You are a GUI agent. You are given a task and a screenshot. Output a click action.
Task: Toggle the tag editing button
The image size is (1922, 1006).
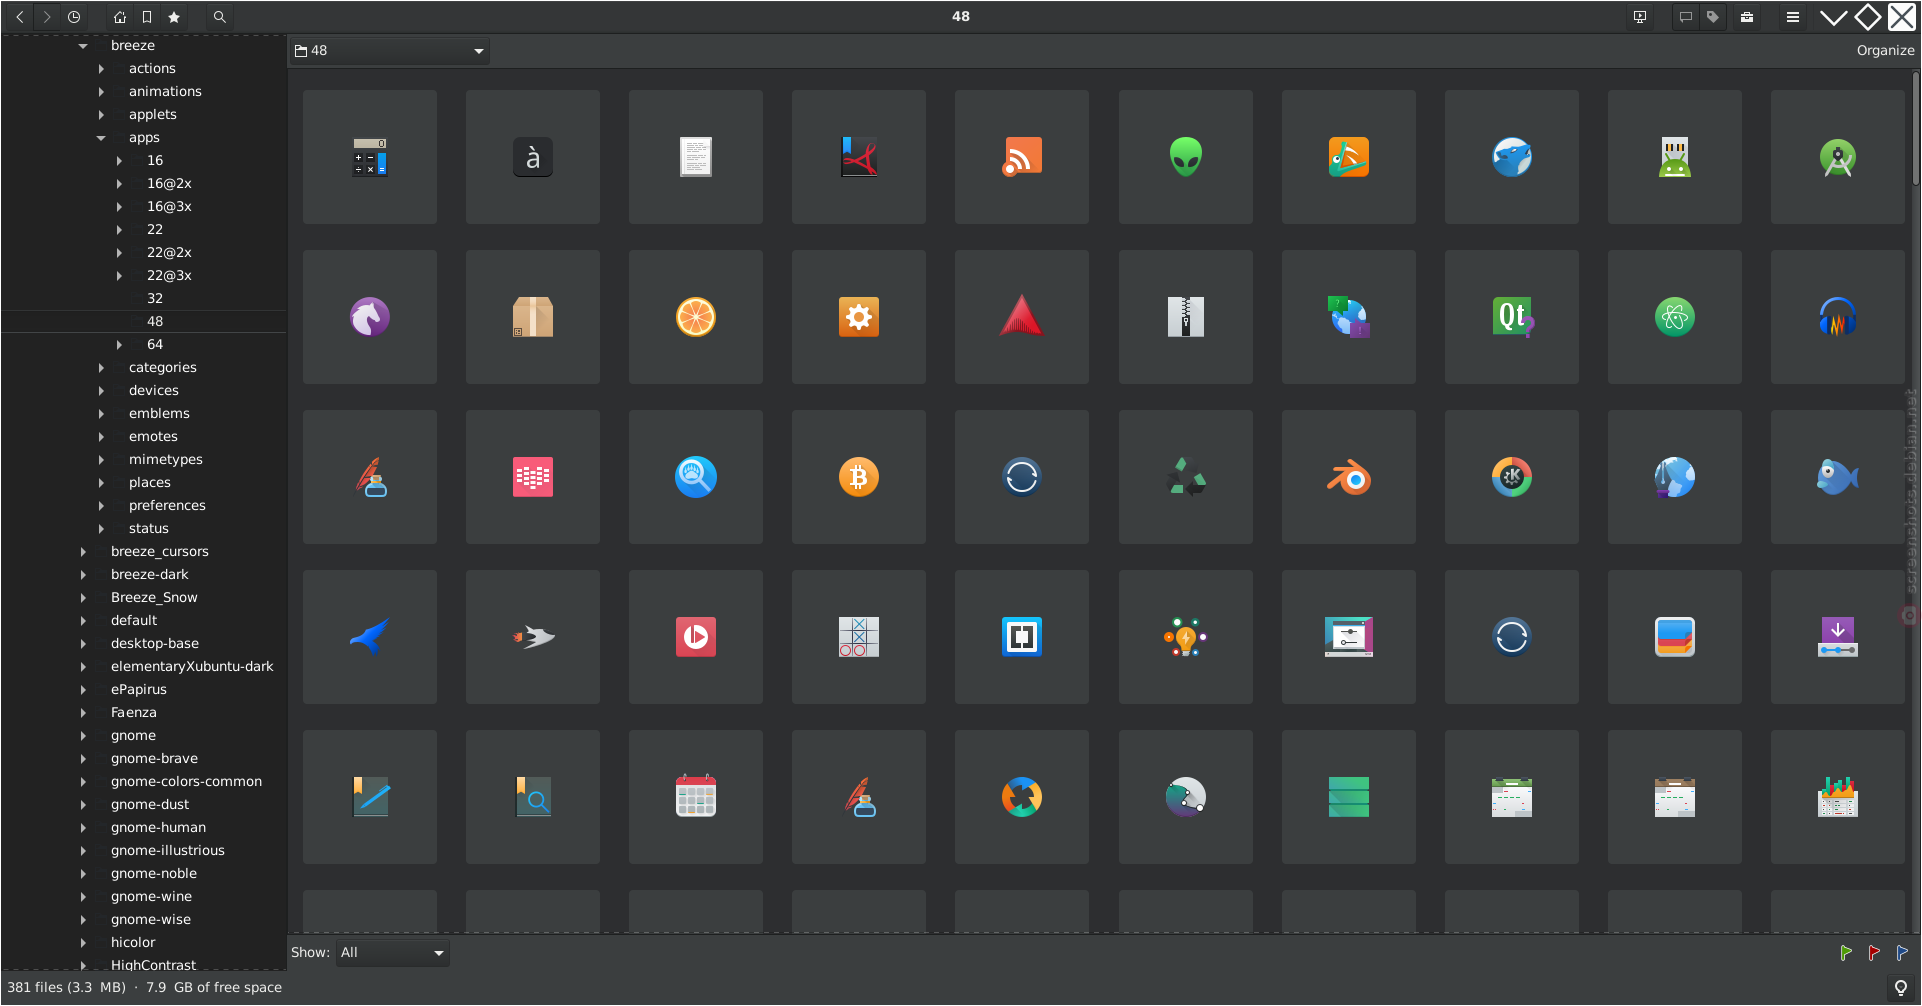click(1713, 17)
